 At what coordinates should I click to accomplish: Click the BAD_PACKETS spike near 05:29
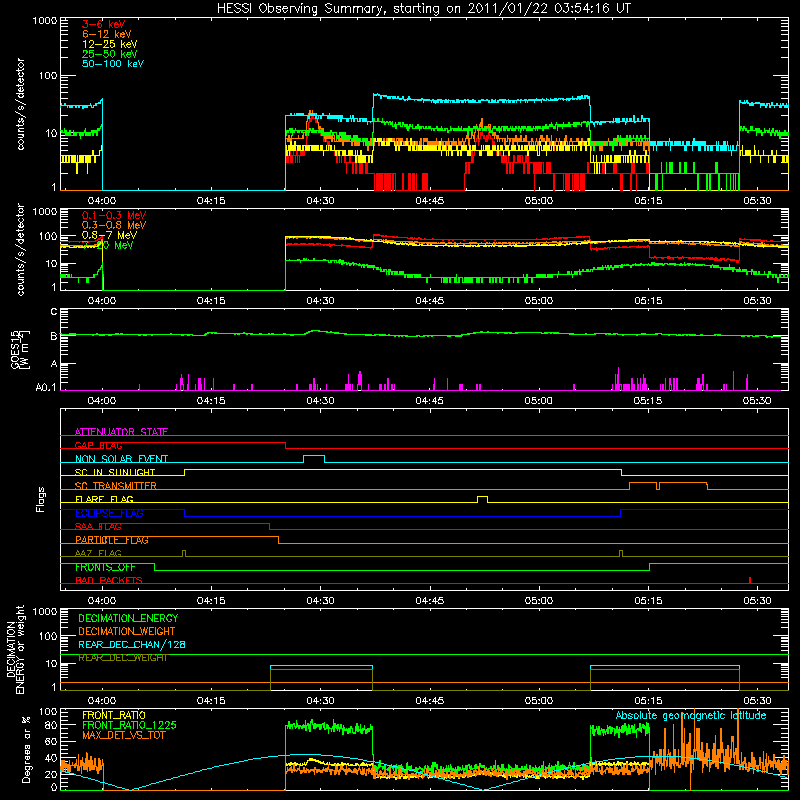point(749,580)
